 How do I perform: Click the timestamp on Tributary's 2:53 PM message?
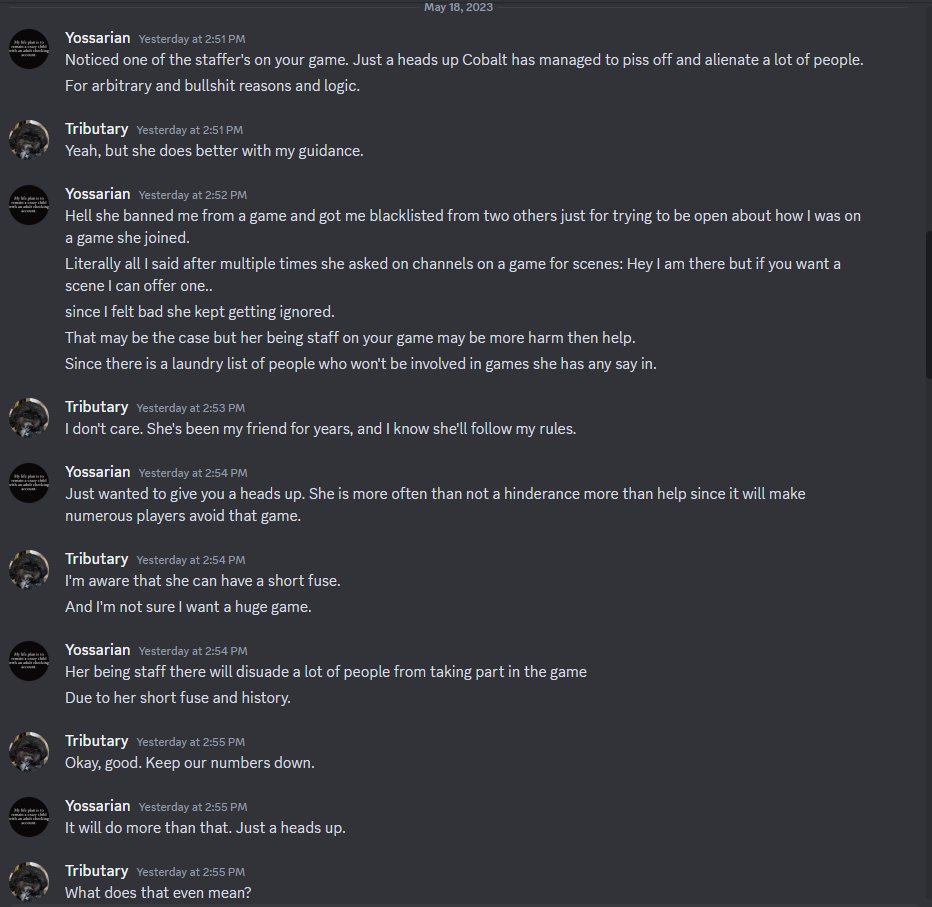pyautogui.click(x=189, y=408)
